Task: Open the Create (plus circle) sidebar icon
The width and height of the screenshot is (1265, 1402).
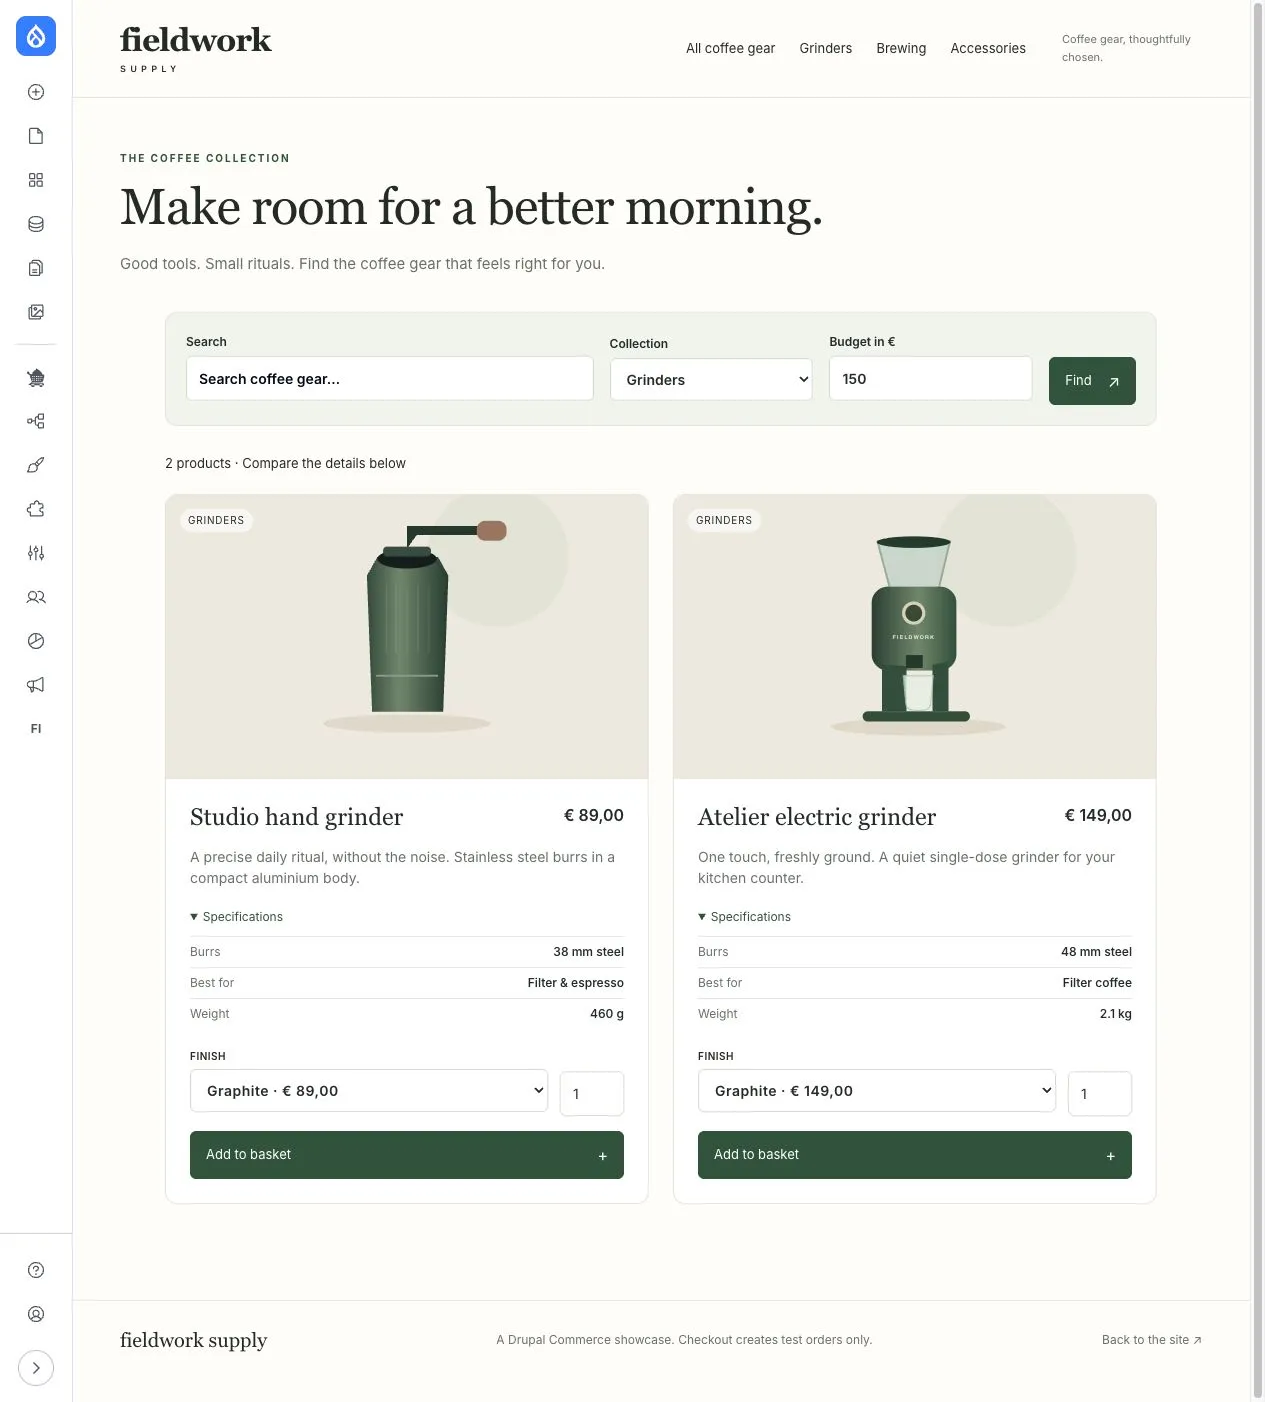Action: point(36,92)
